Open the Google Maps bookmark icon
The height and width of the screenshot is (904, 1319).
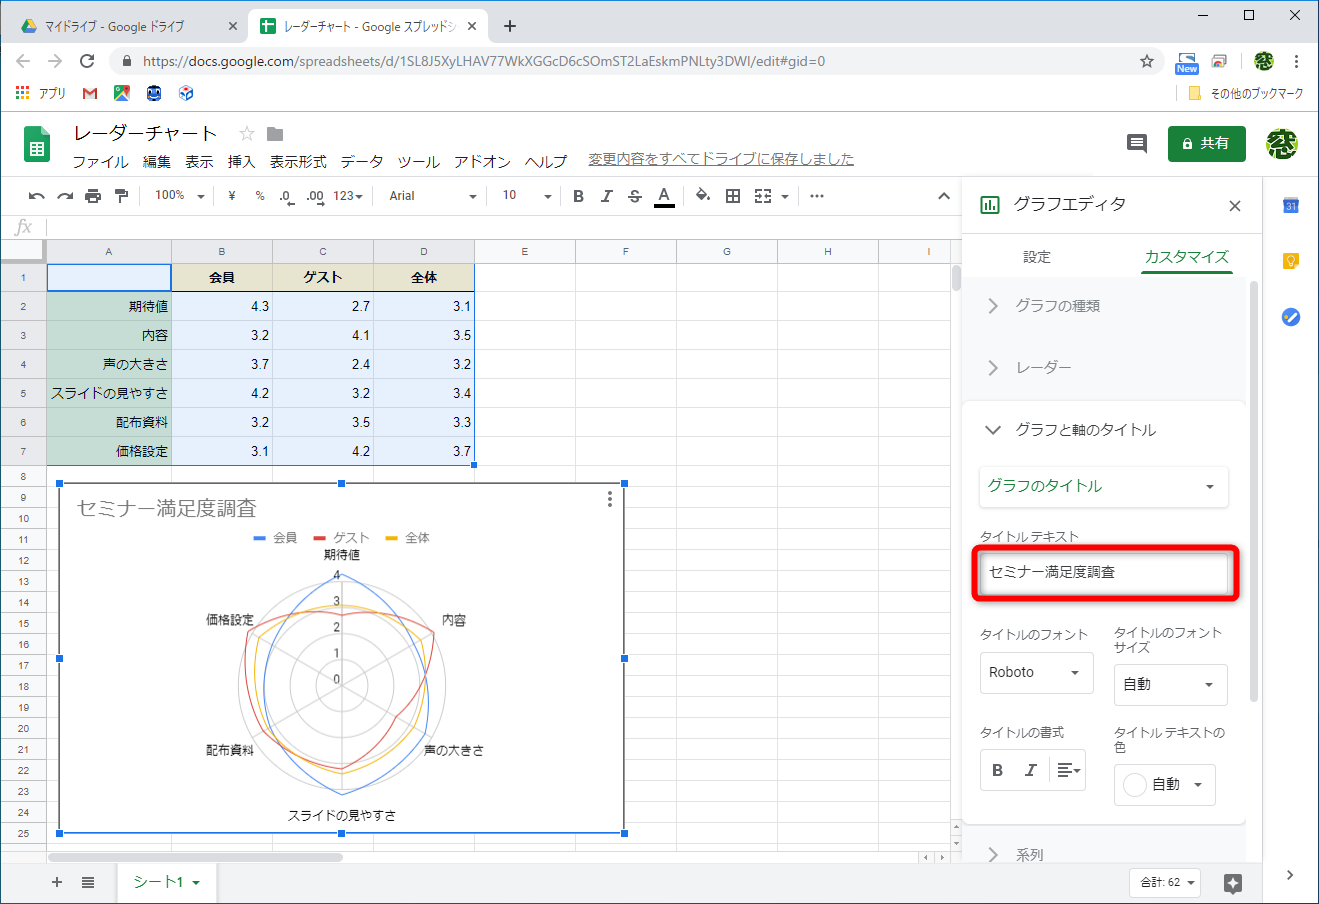pos(122,93)
